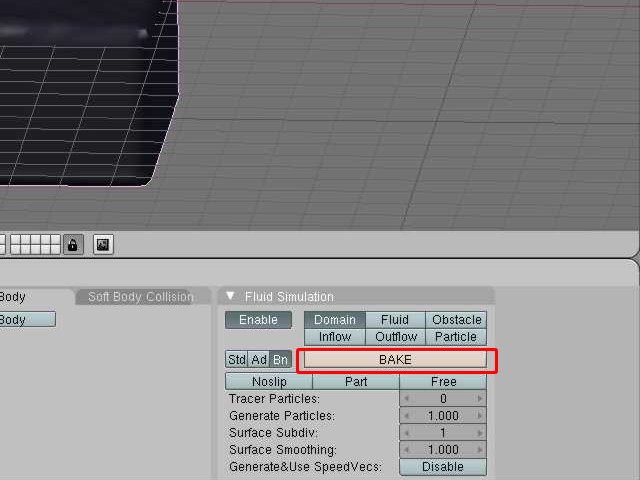
Task: Click the Surface Smoothing value field
Action: 443,450
